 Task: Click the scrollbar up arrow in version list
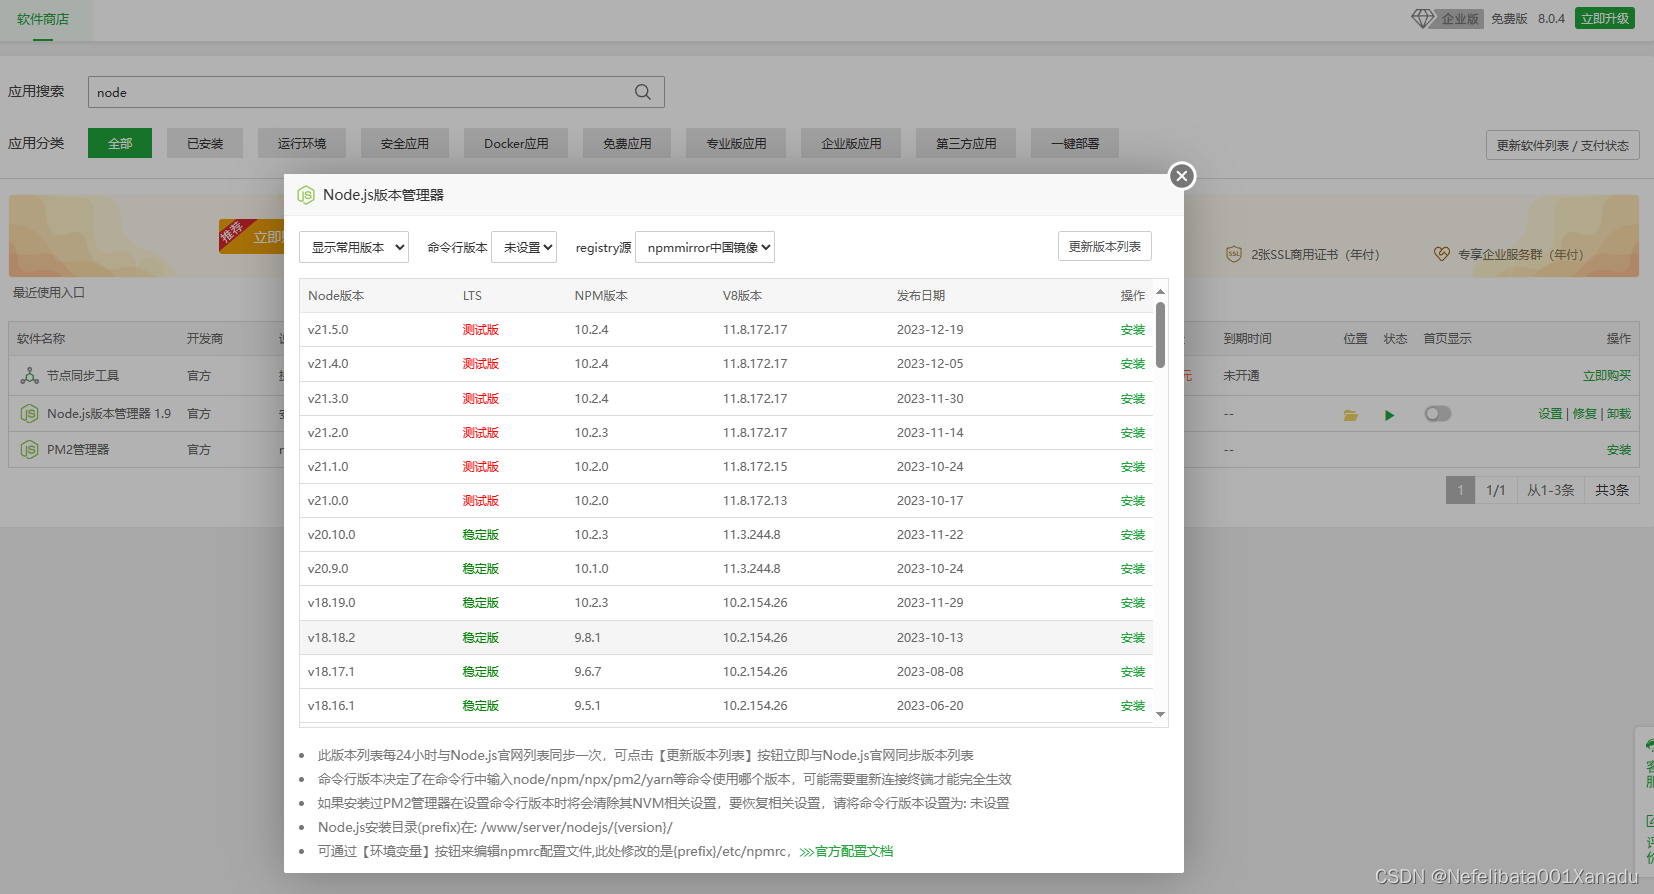click(1160, 292)
